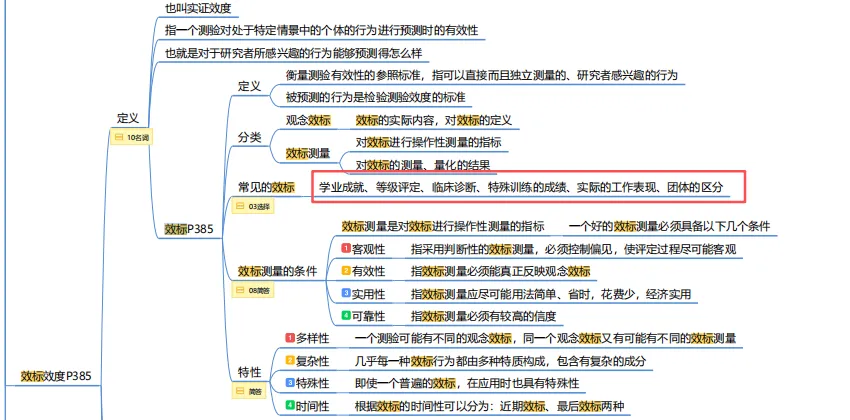Click the text 对效标的测量、量化的结果
Viewport: 850px width, 420px height.
click(423, 165)
